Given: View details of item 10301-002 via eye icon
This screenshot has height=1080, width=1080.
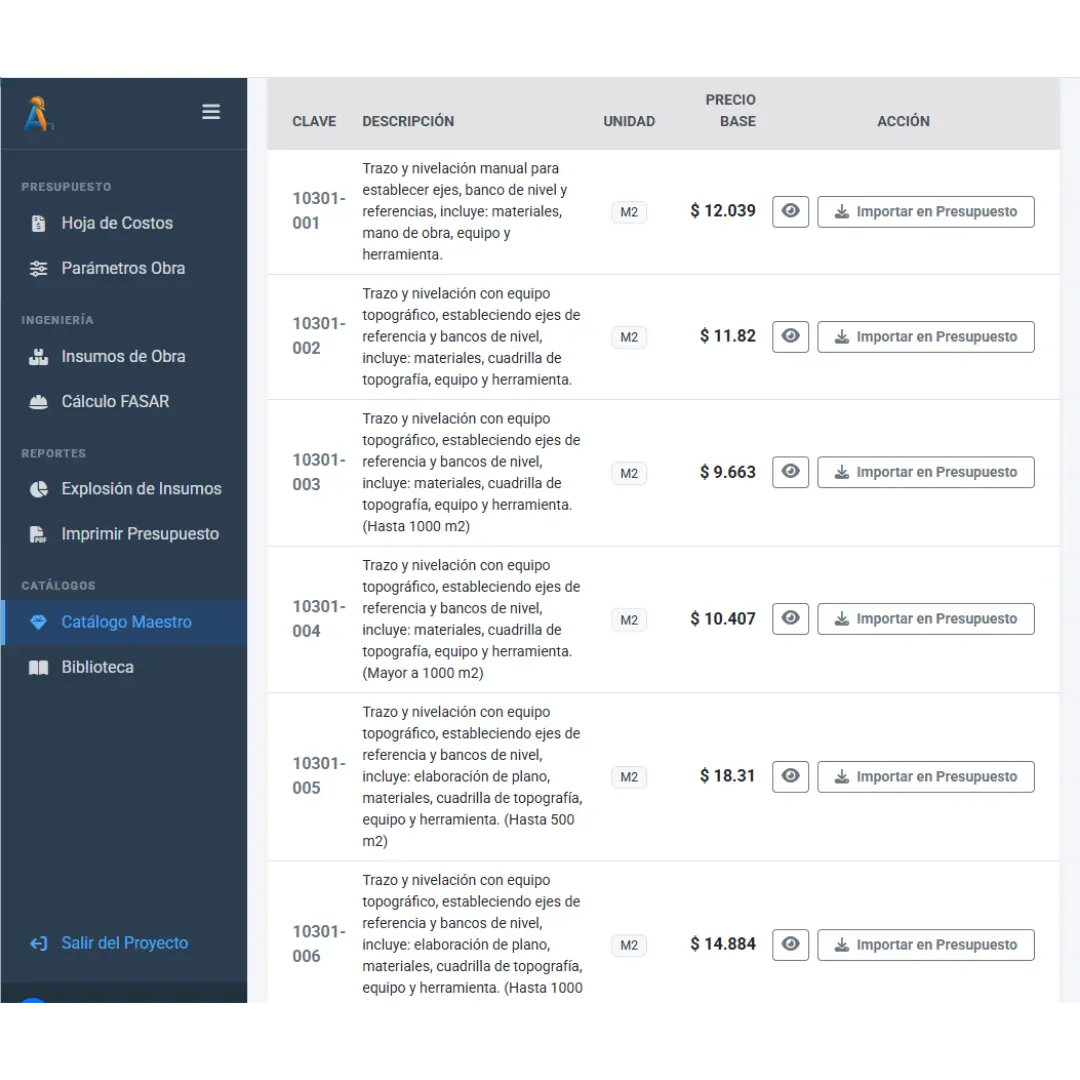Looking at the screenshot, I should (x=790, y=337).
